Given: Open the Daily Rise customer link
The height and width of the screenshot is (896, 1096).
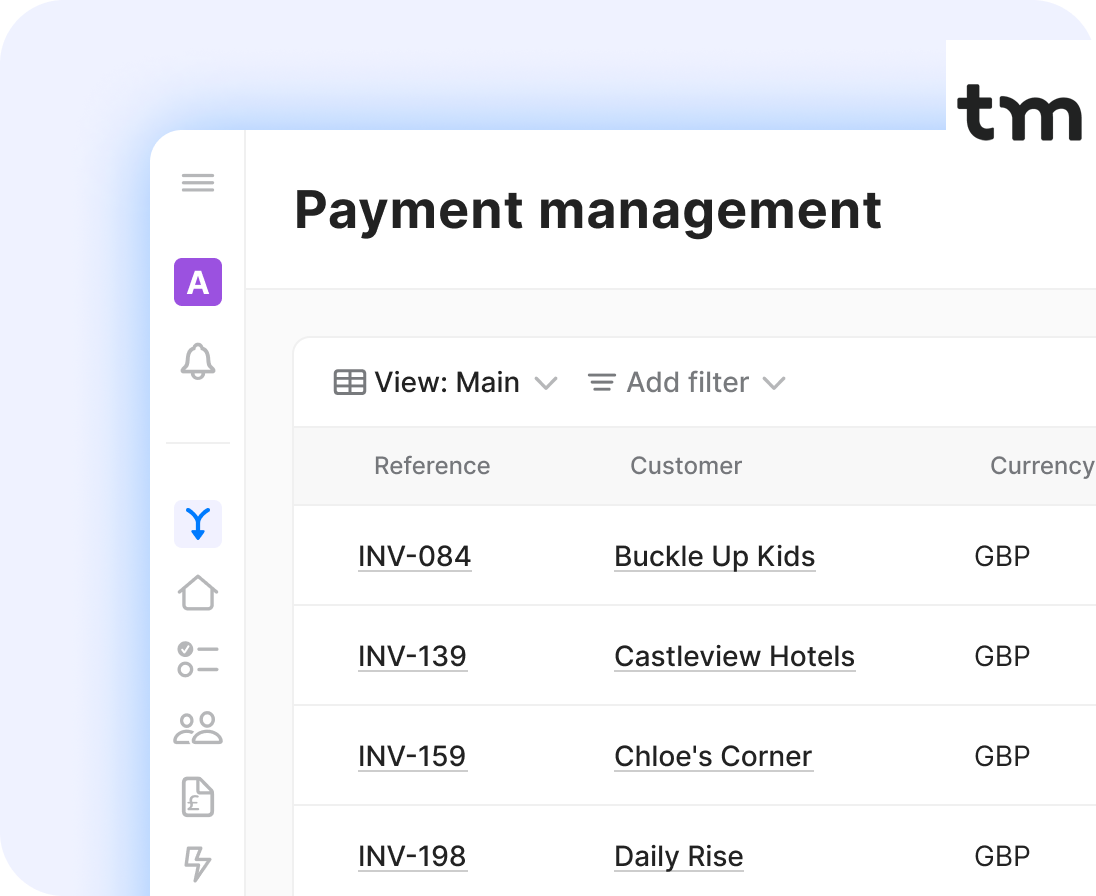Looking at the screenshot, I should pos(678,856).
